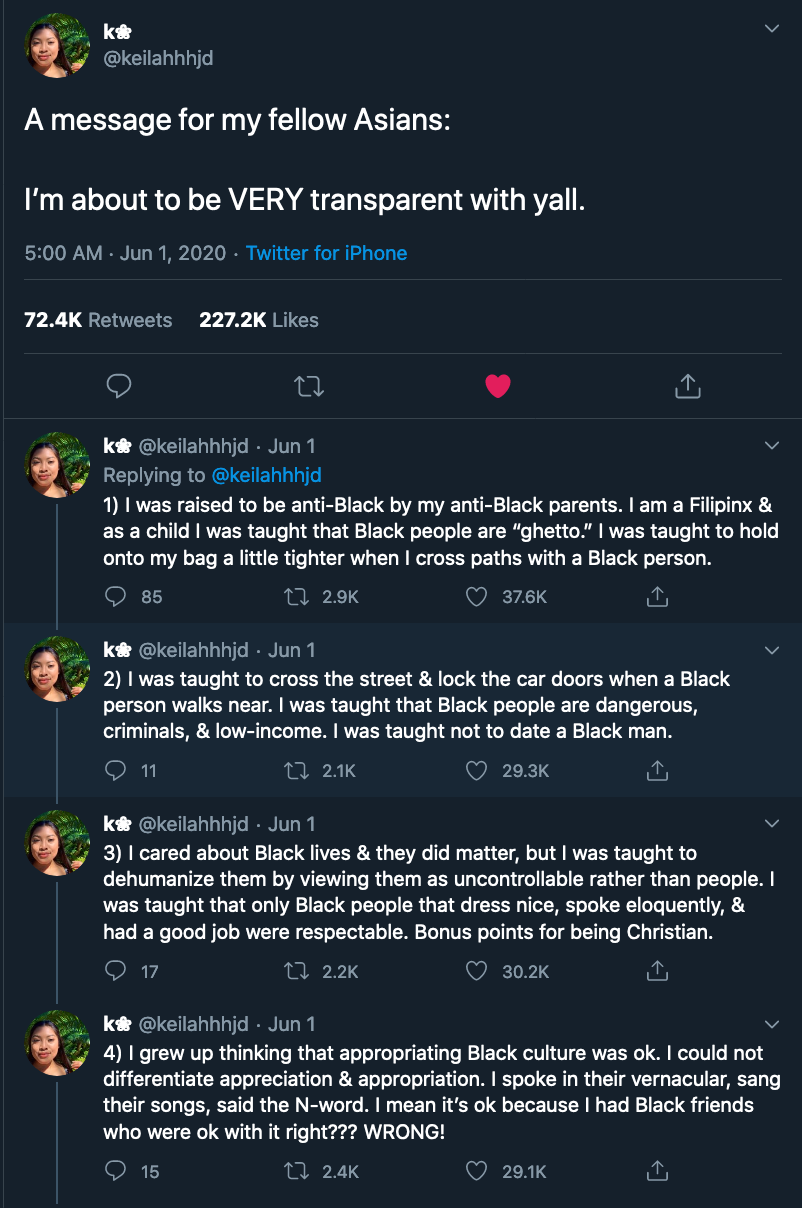Share the tweet starting with "2)"
802x1208 pixels.
coord(656,771)
